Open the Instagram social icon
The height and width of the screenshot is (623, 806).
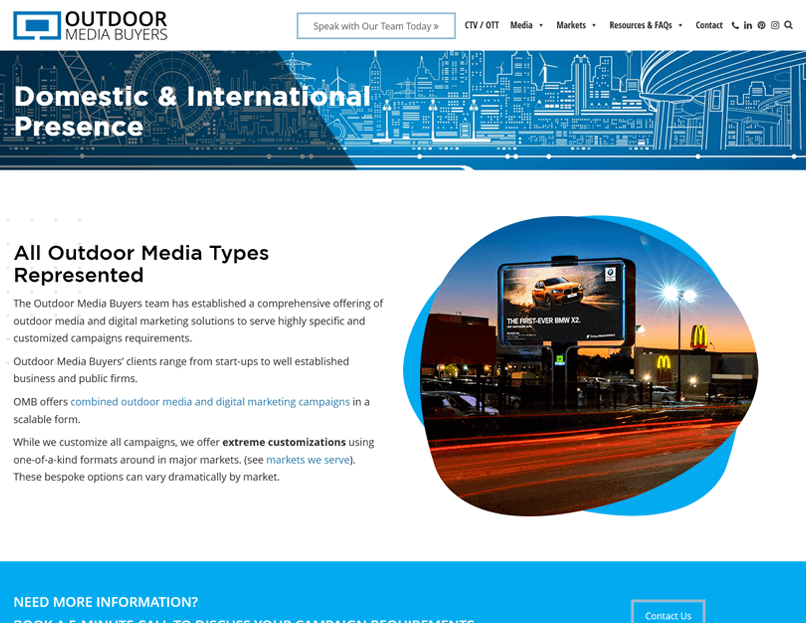point(775,26)
